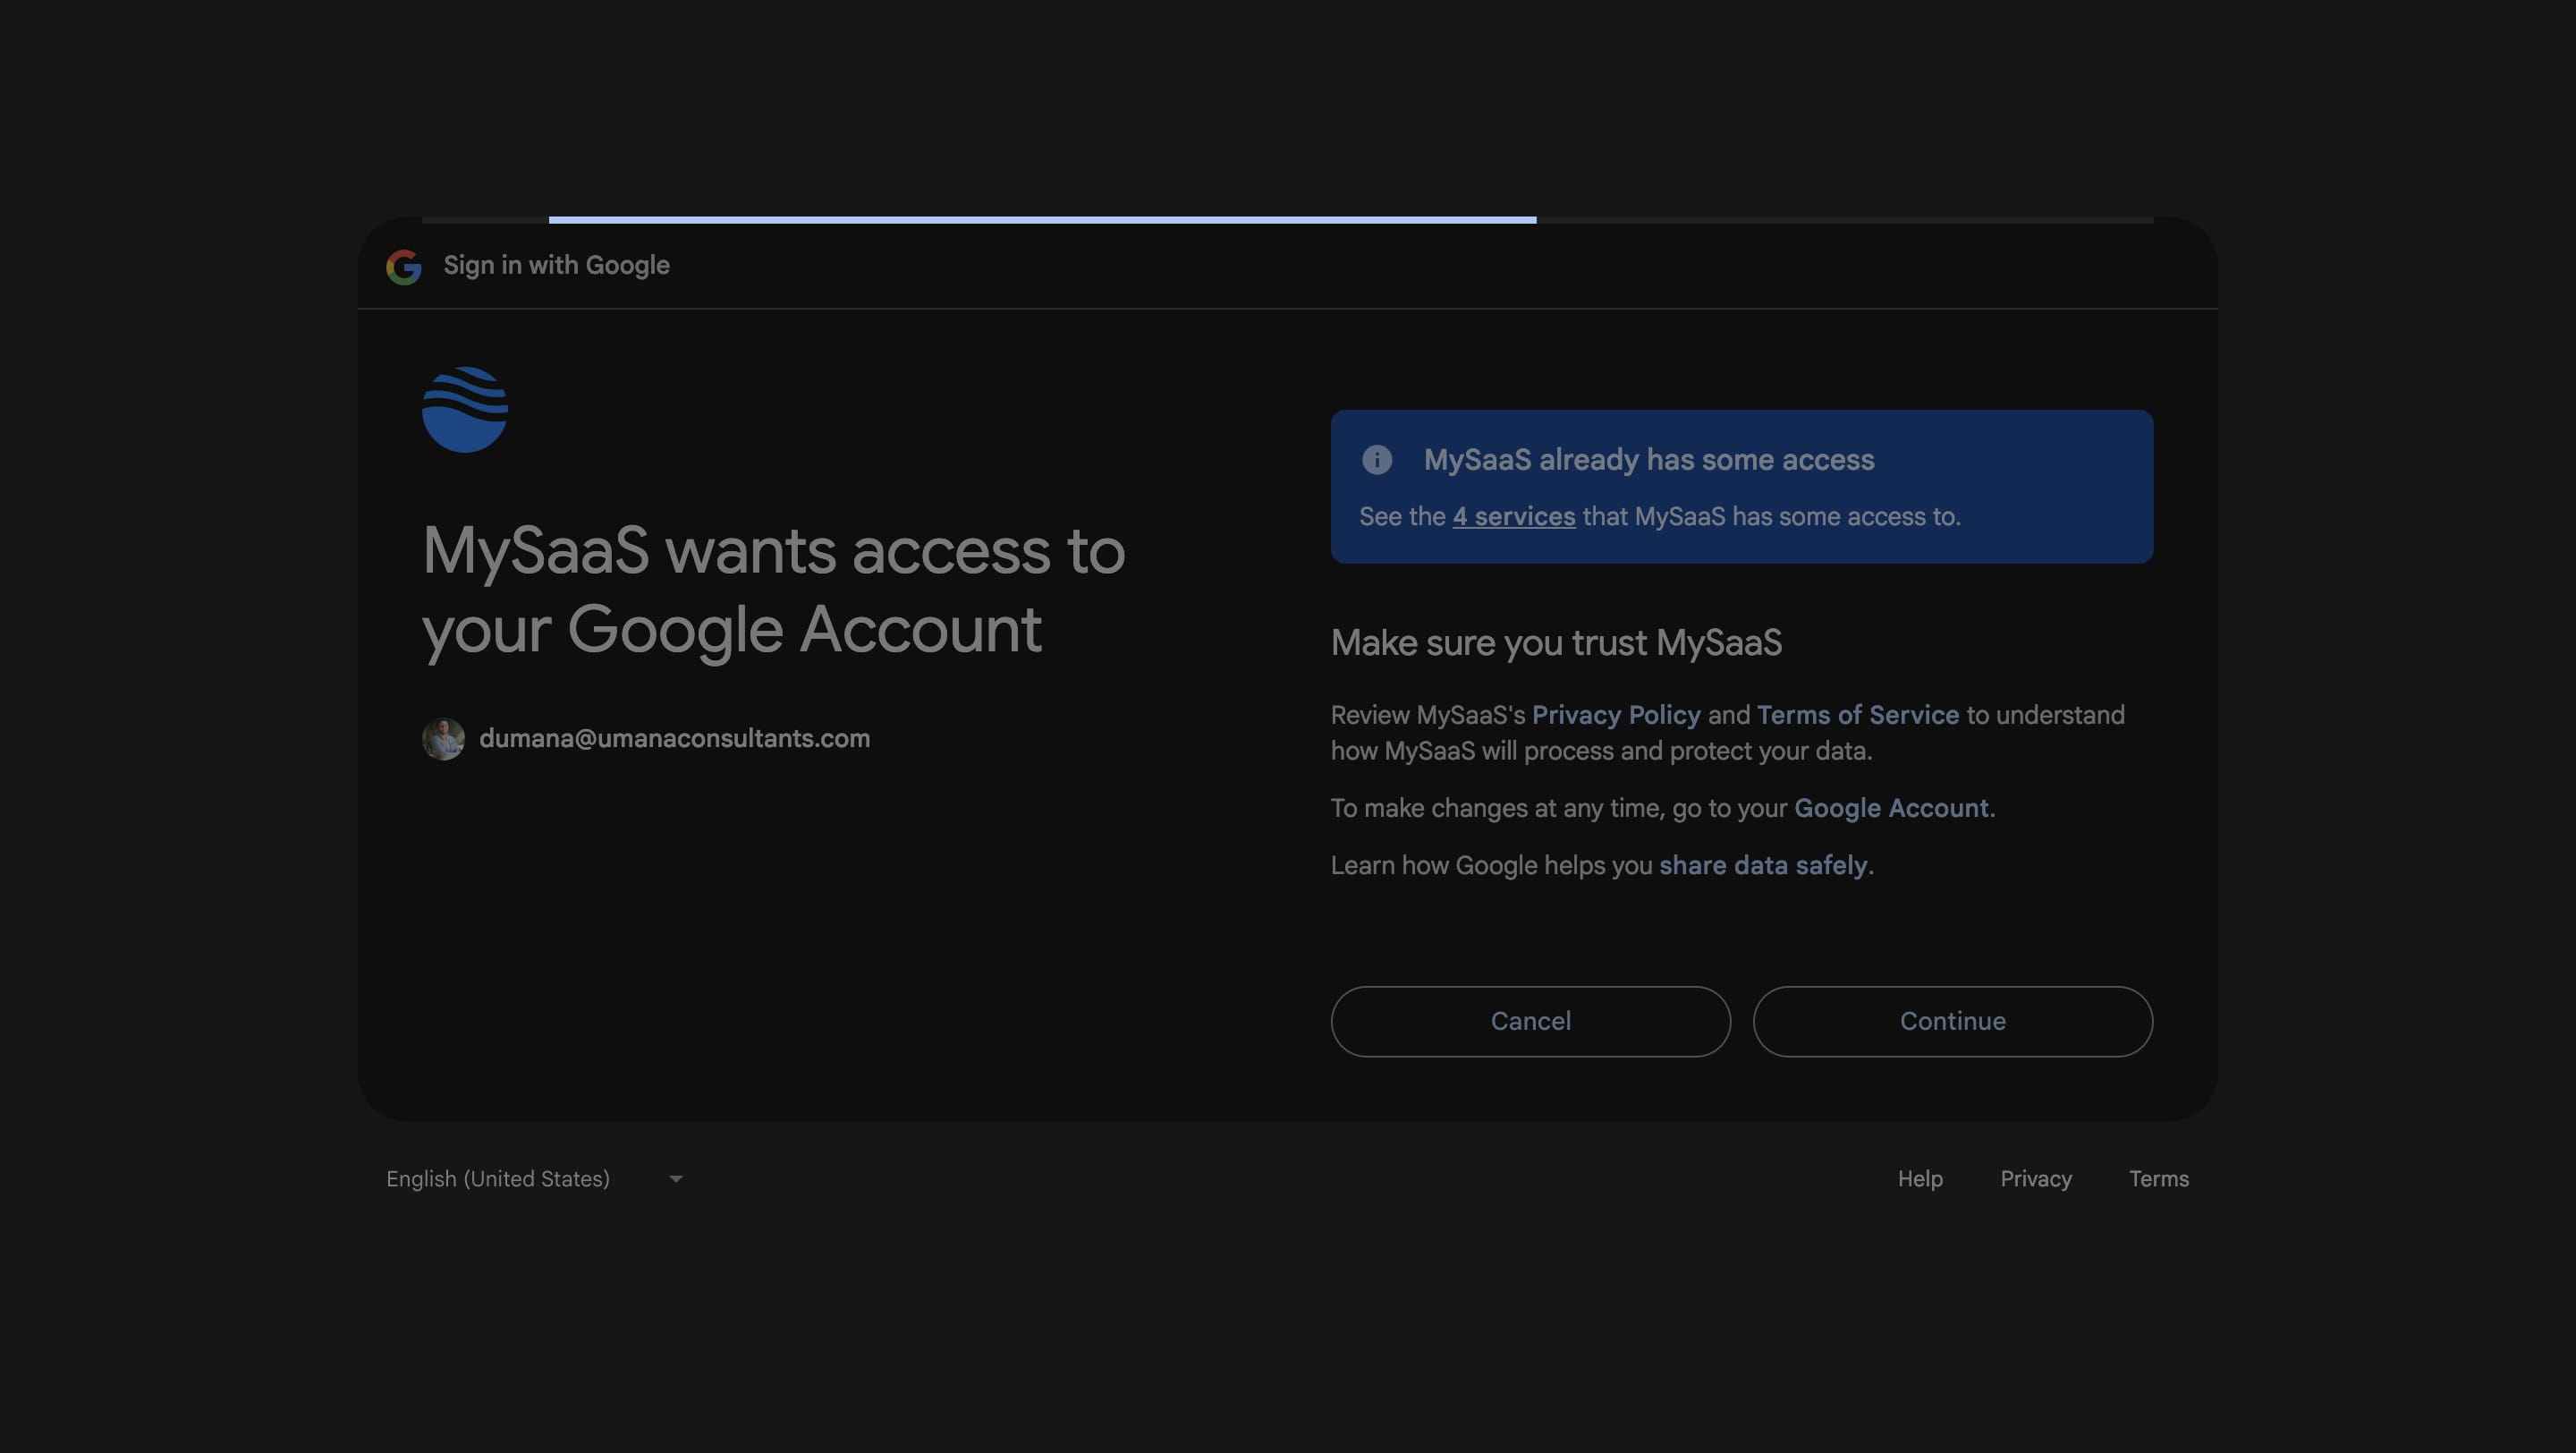This screenshot has height=1453, width=2576.
Task: Click the info icon in access banner
Action: pyautogui.click(x=1377, y=460)
